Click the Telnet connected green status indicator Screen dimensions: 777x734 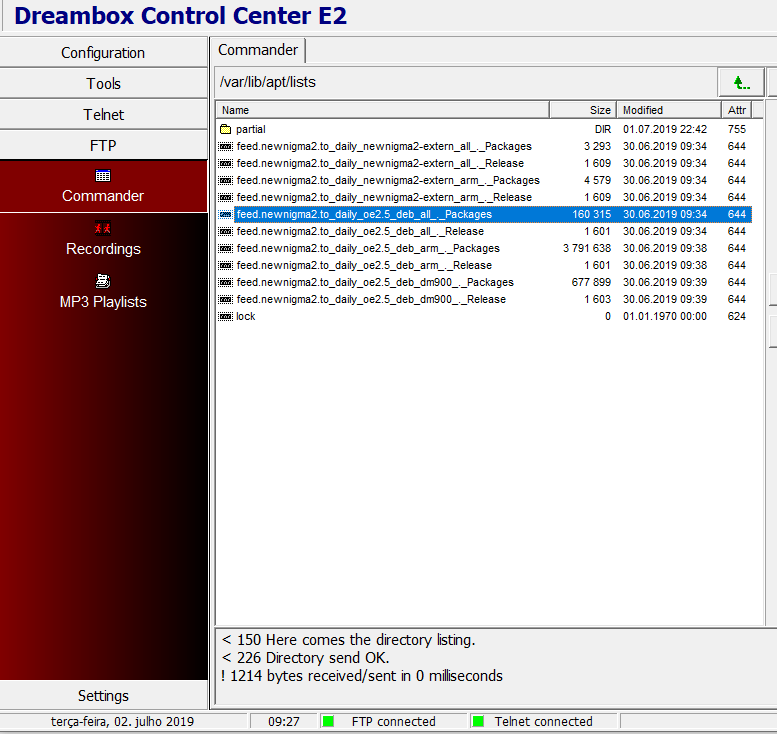pyautogui.click(x=478, y=721)
